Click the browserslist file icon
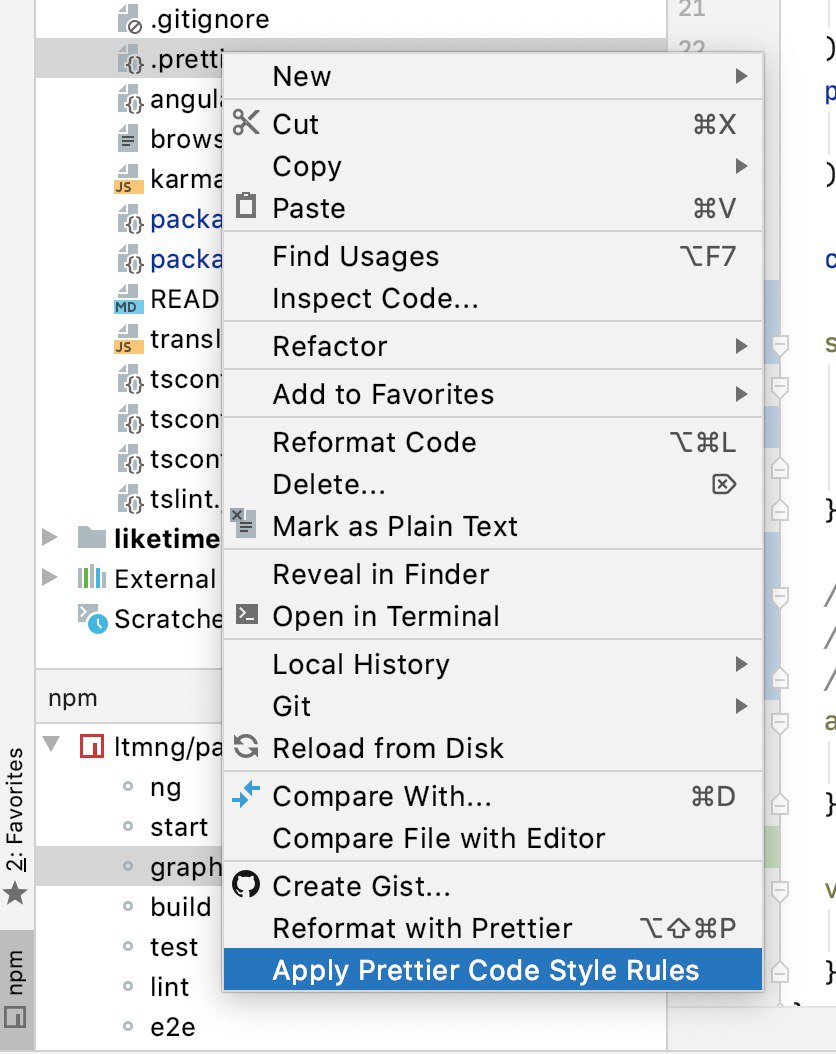This screenshot has height=1054, width=836. click(128, 140)
